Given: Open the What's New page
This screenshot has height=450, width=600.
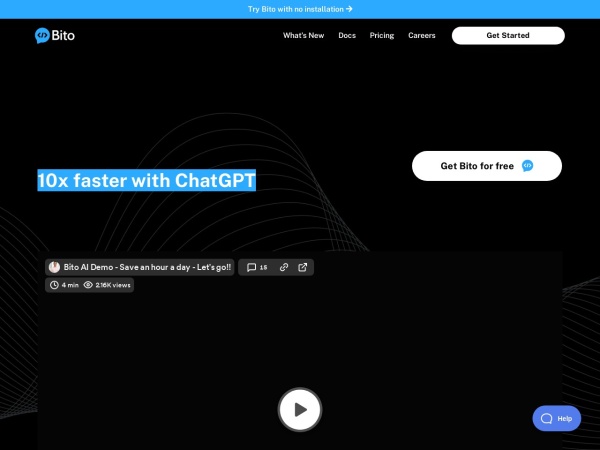Looking at the screenshot, I should [x=303, y=35].
